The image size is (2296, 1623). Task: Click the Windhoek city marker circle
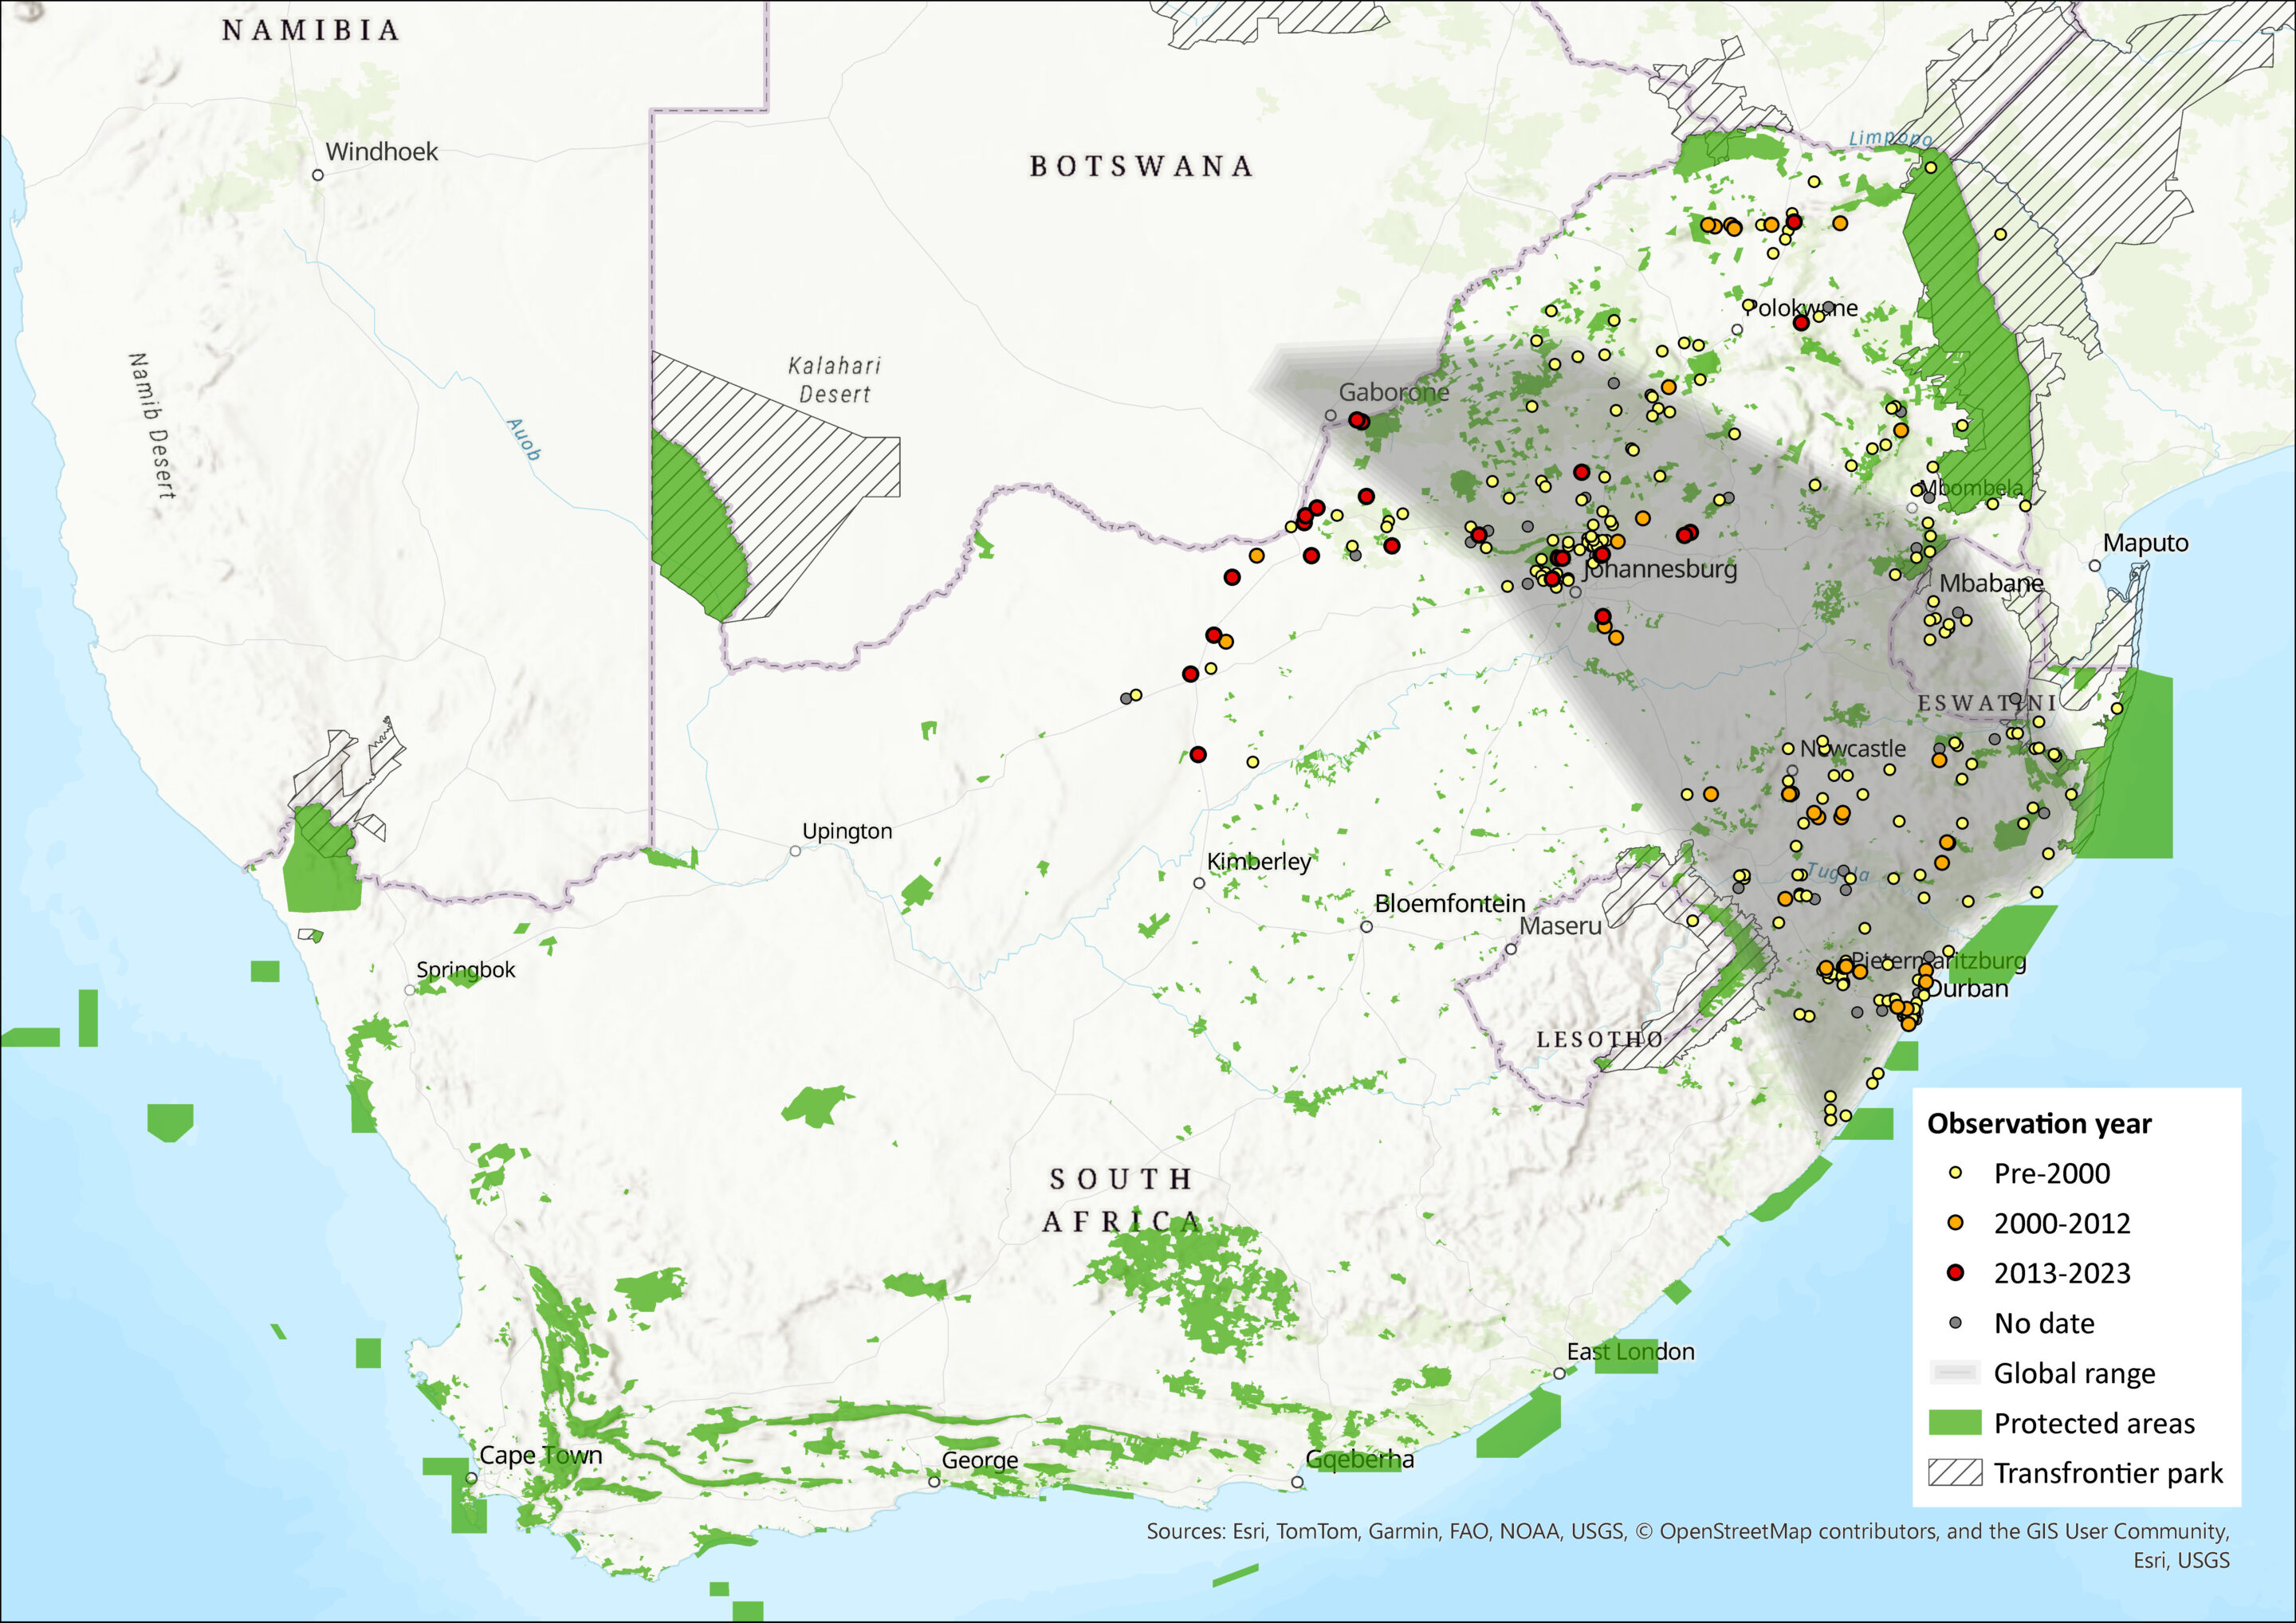click(x=318, y=175)
